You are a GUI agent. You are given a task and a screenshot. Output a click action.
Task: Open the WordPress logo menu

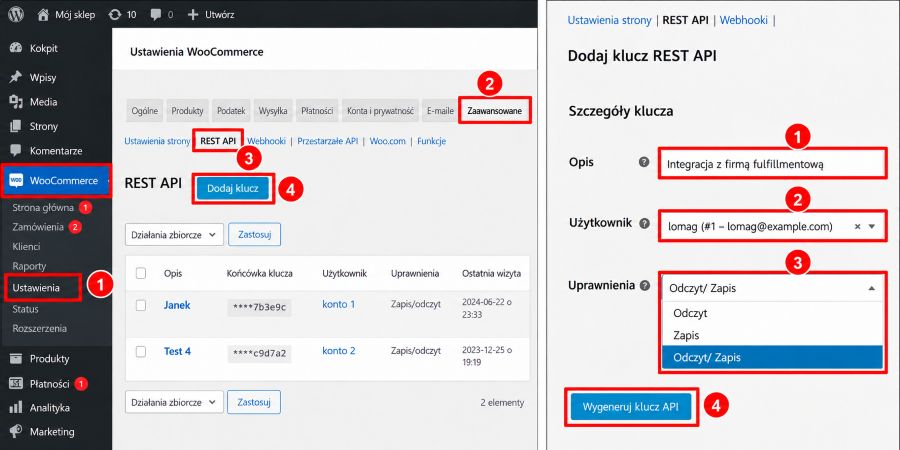coord(16,14)
